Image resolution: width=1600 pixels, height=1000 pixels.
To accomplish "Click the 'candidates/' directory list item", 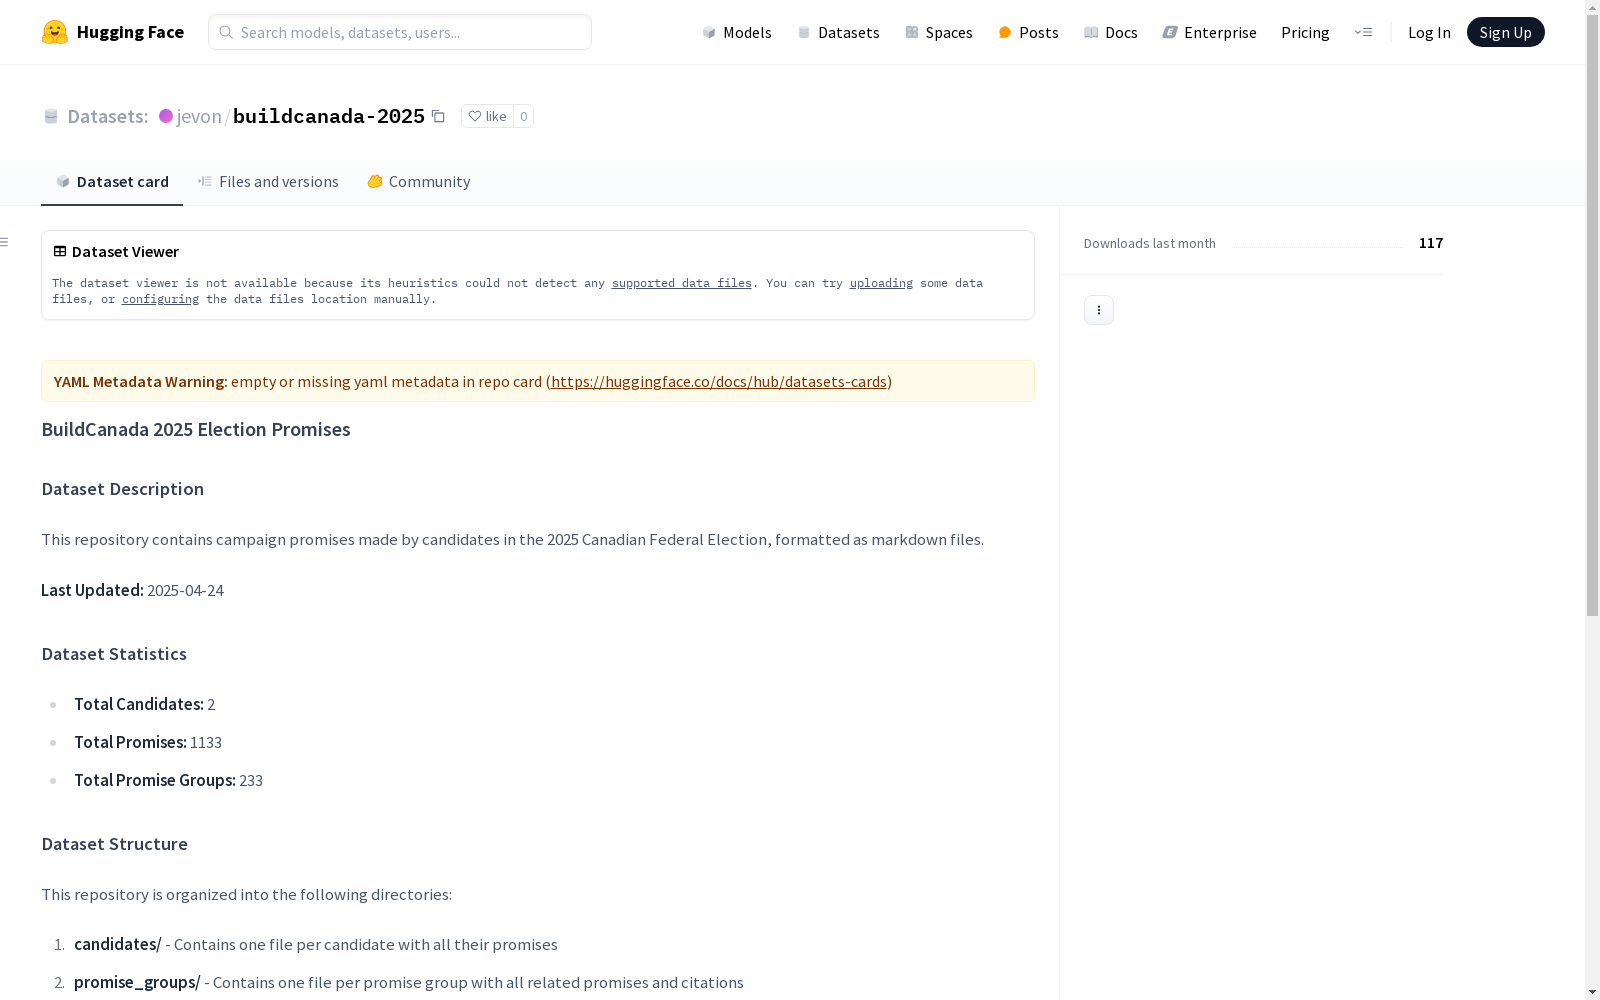I will (x=316, y=944).
